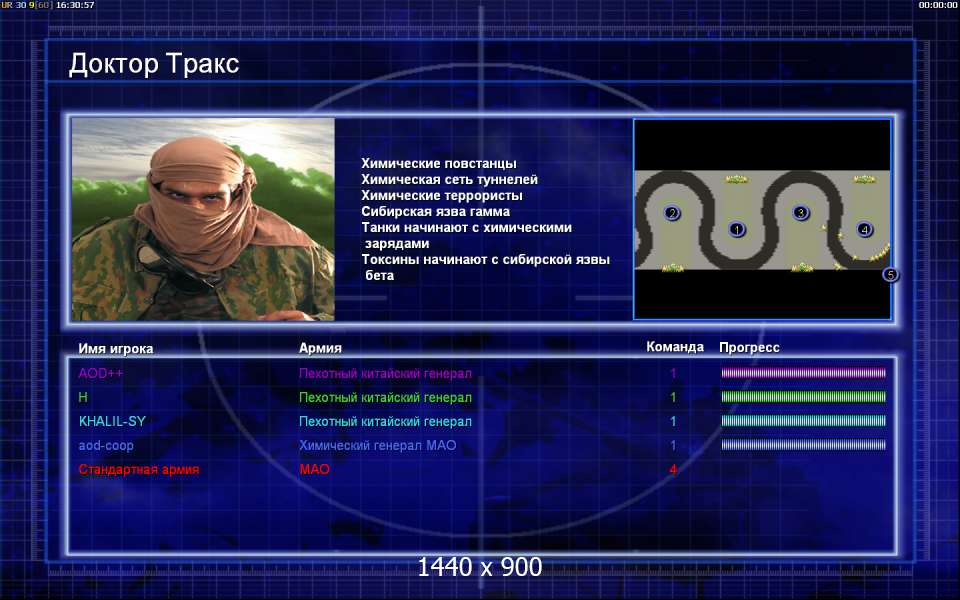The image size is (960, 600).
Task: Click KHALIL-SY army Пехотный китайский генерал
Action: pos(385,421)
